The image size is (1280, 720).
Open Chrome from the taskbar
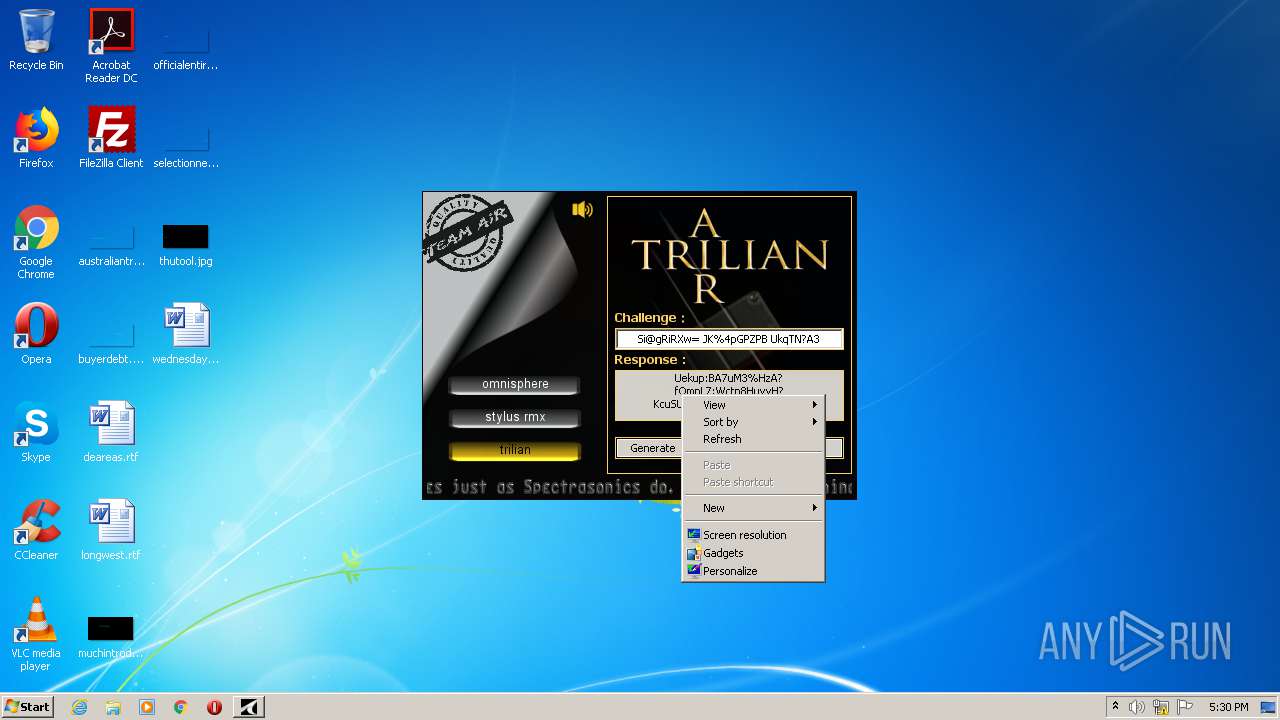click(x=181, y=707)
